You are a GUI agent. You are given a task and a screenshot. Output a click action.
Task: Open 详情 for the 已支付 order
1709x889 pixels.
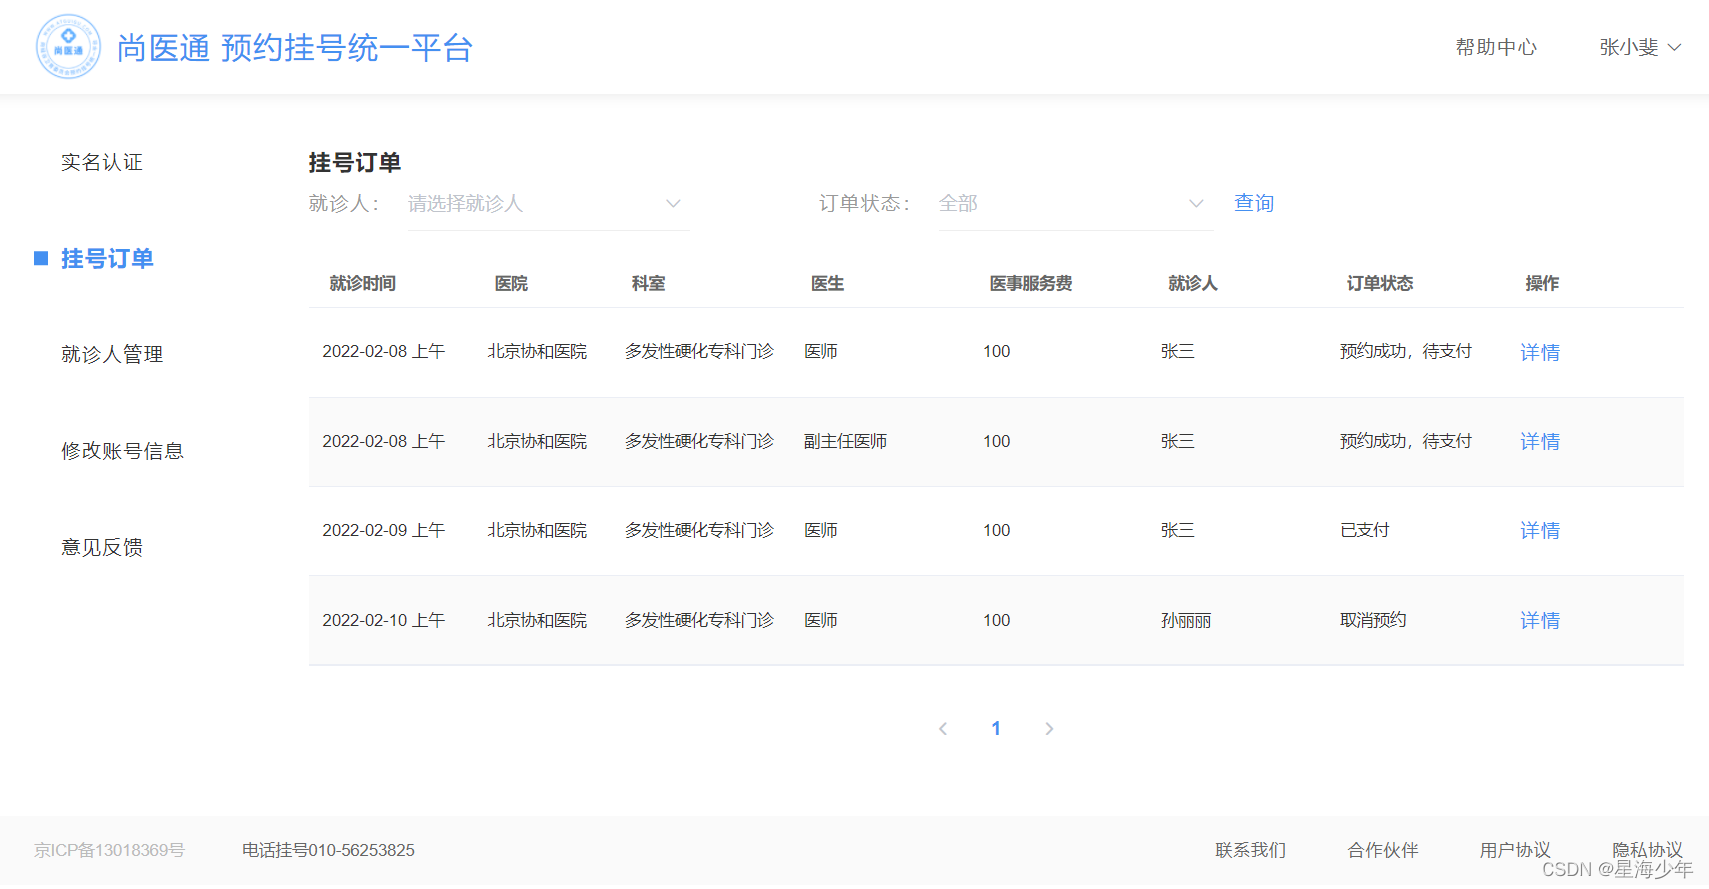coord(1540,530)
